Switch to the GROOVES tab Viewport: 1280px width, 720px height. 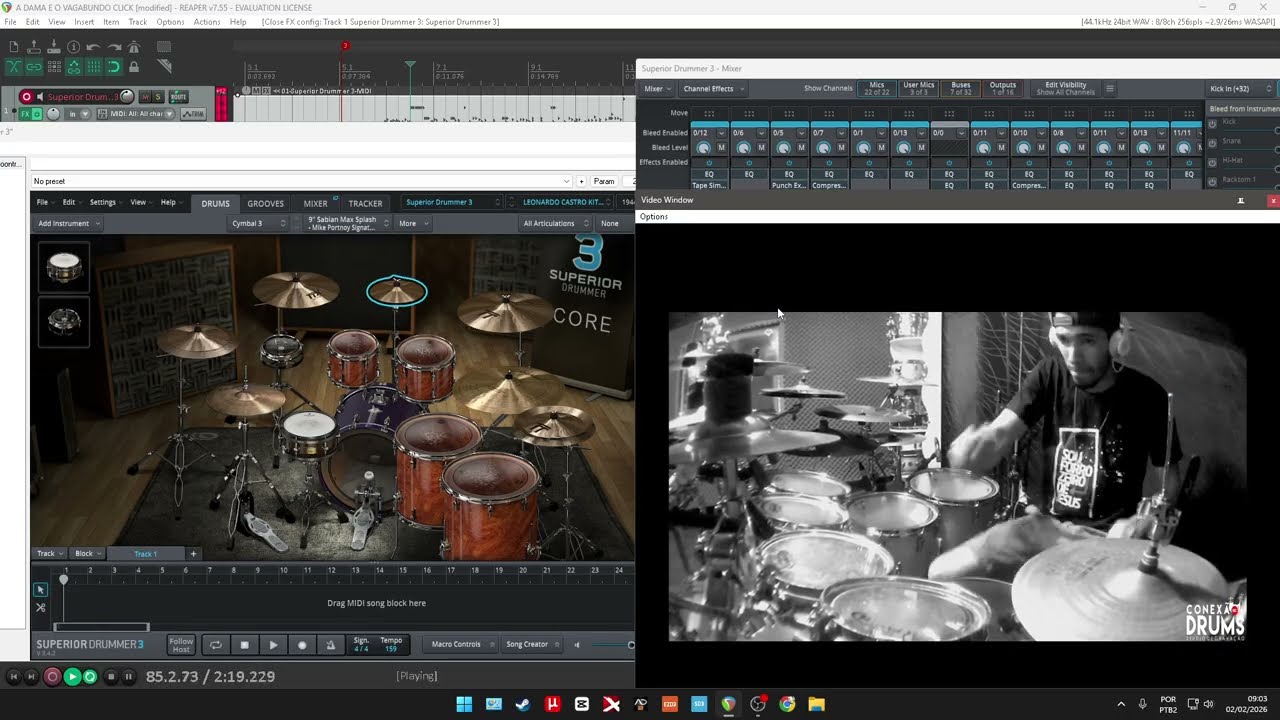[x=266, y=203]
